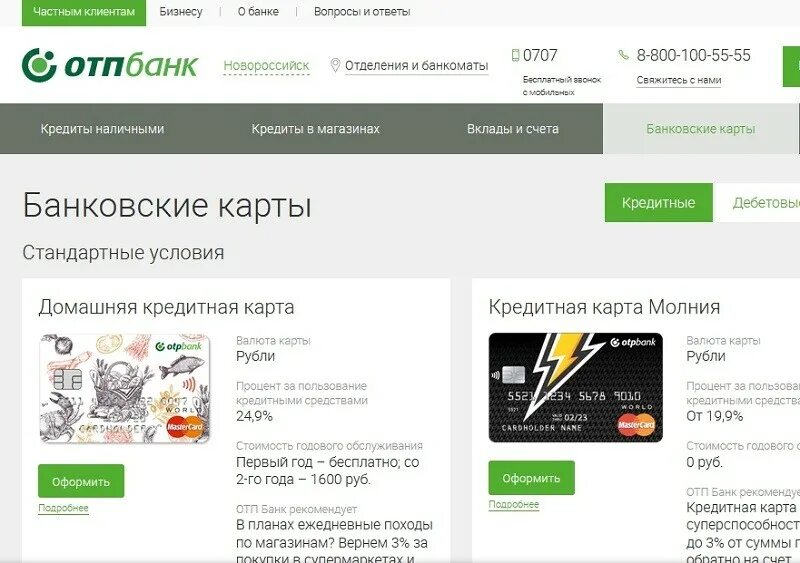
Task: Click the OTP Bank logo
Action: tap(110, 65)
